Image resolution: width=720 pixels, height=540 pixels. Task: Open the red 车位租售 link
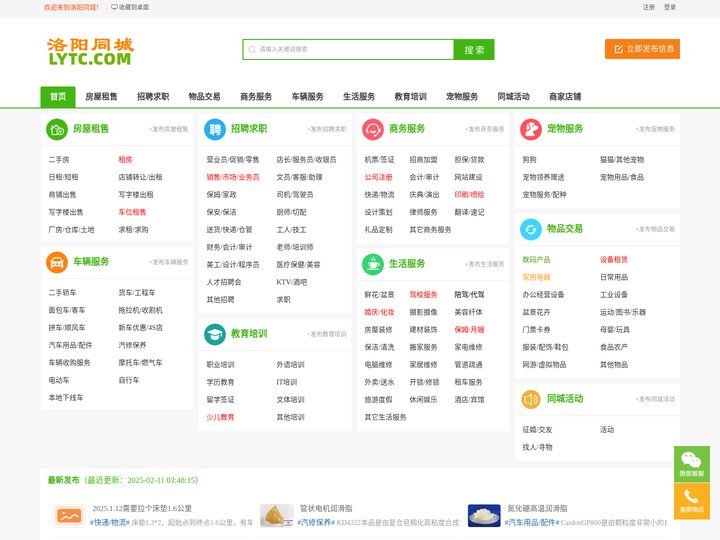pos(132,212)
